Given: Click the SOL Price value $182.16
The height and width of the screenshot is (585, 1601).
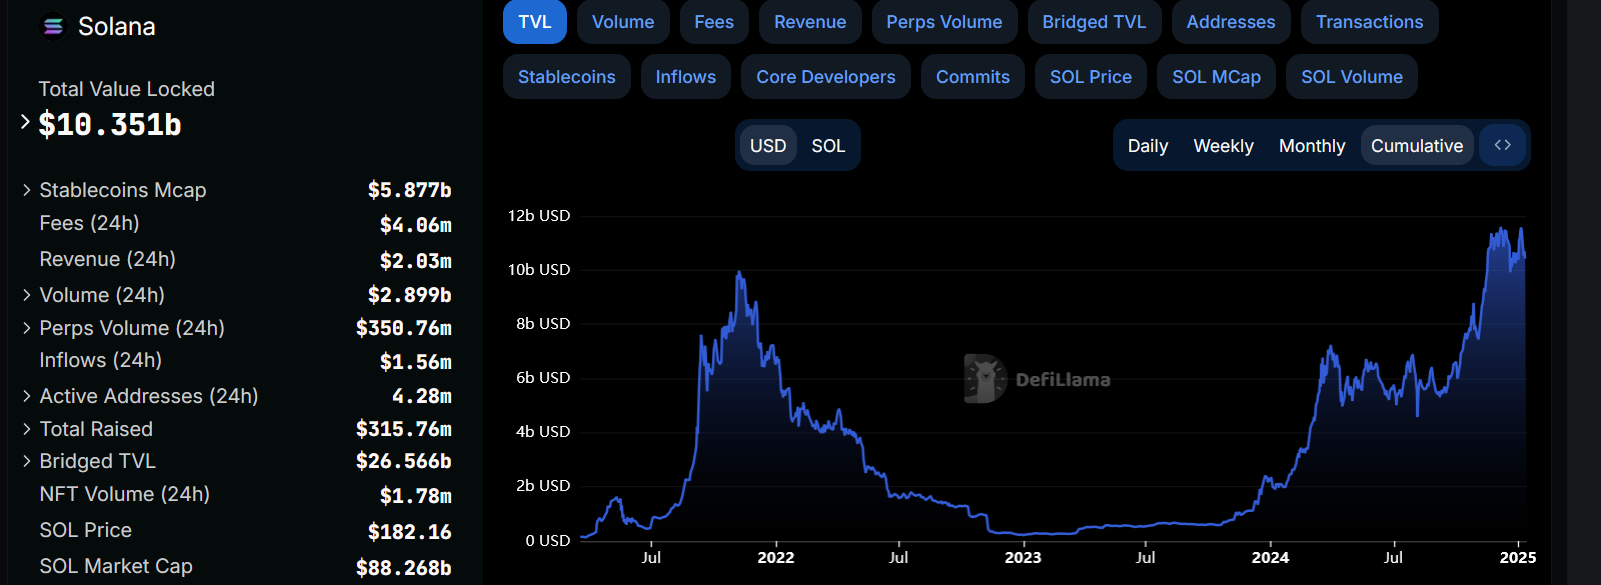Looking at the screenshot, I should (x=410, y=532).
